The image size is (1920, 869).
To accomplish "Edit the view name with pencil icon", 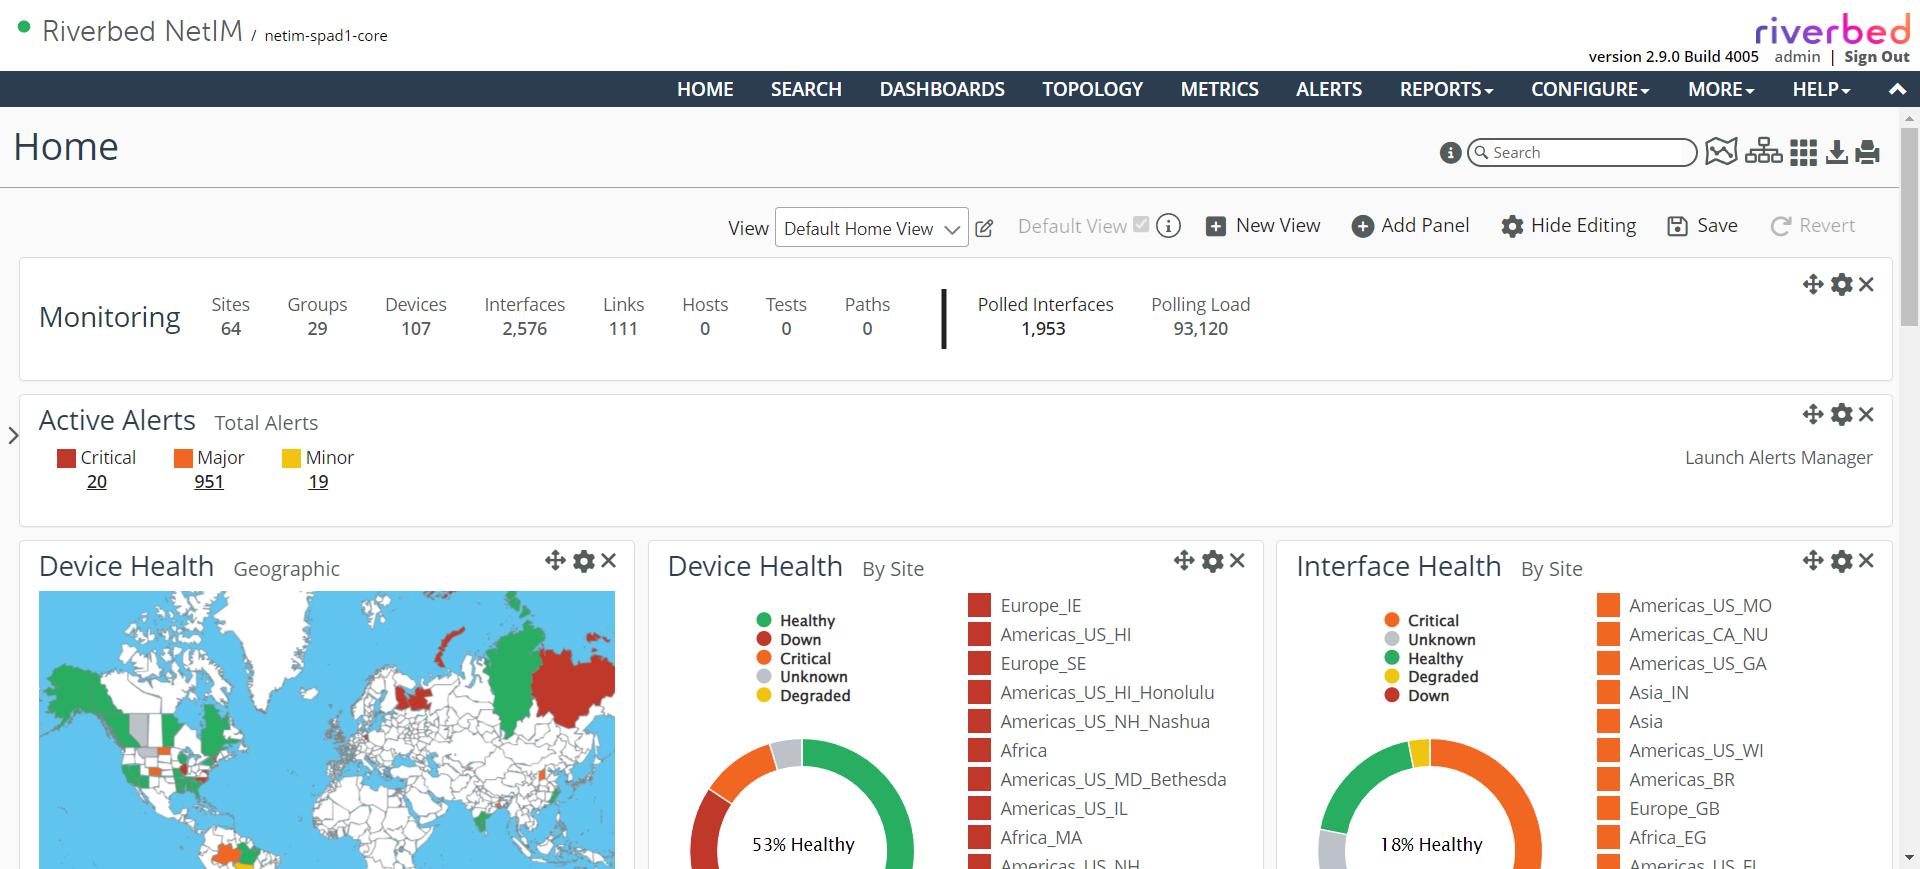I will 984,228.
